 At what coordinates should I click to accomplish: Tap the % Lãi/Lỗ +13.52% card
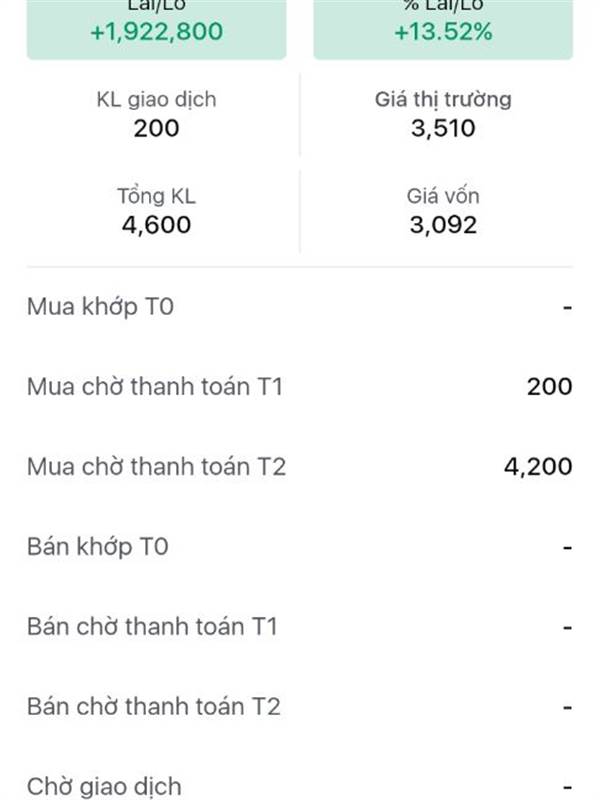click(x=443, y=28)
